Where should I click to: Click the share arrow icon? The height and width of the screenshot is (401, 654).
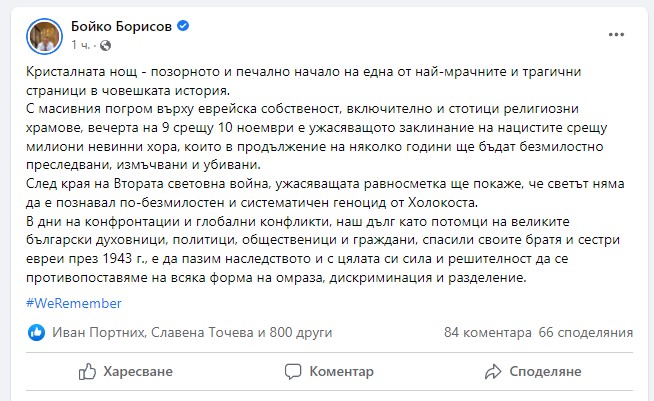click(x=494, y=371)
